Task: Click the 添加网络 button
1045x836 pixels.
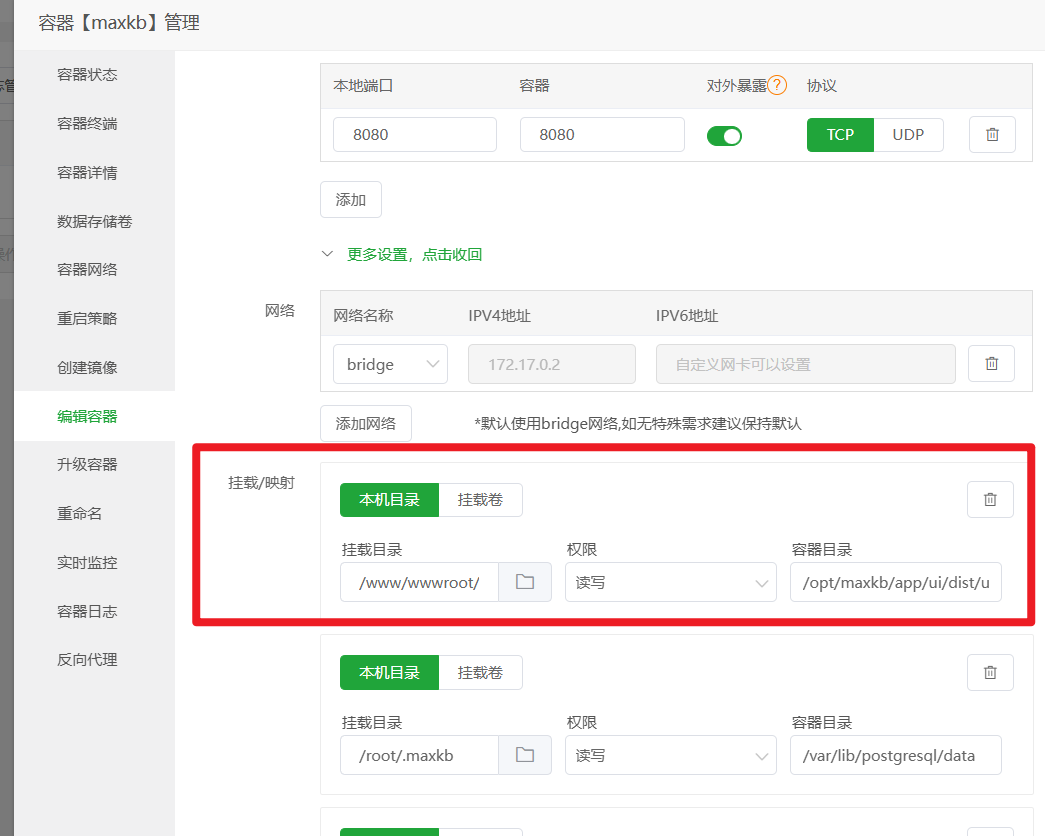Action: coord(365,423)
